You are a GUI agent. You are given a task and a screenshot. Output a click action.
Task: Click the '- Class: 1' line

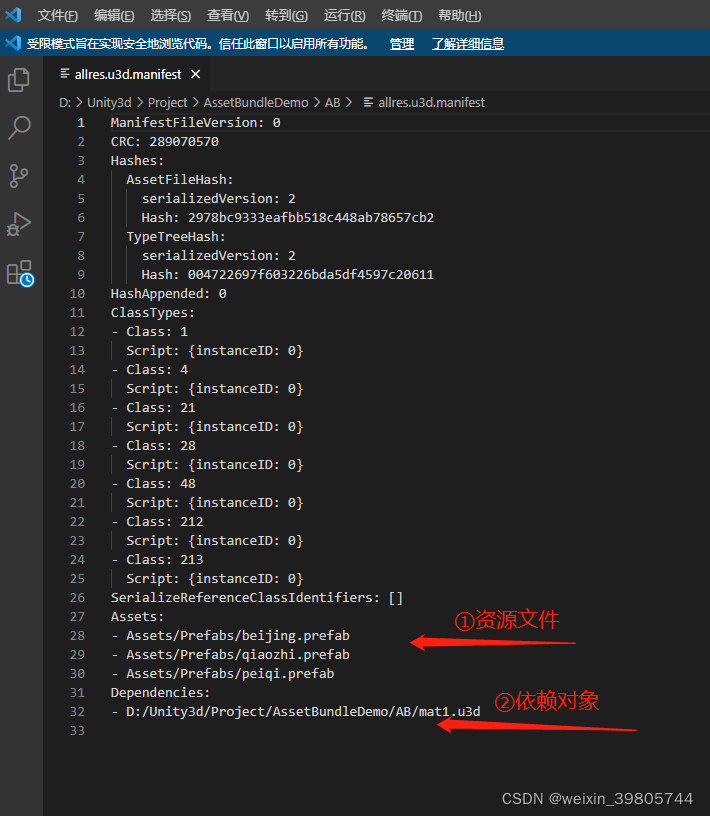(149, 332)
